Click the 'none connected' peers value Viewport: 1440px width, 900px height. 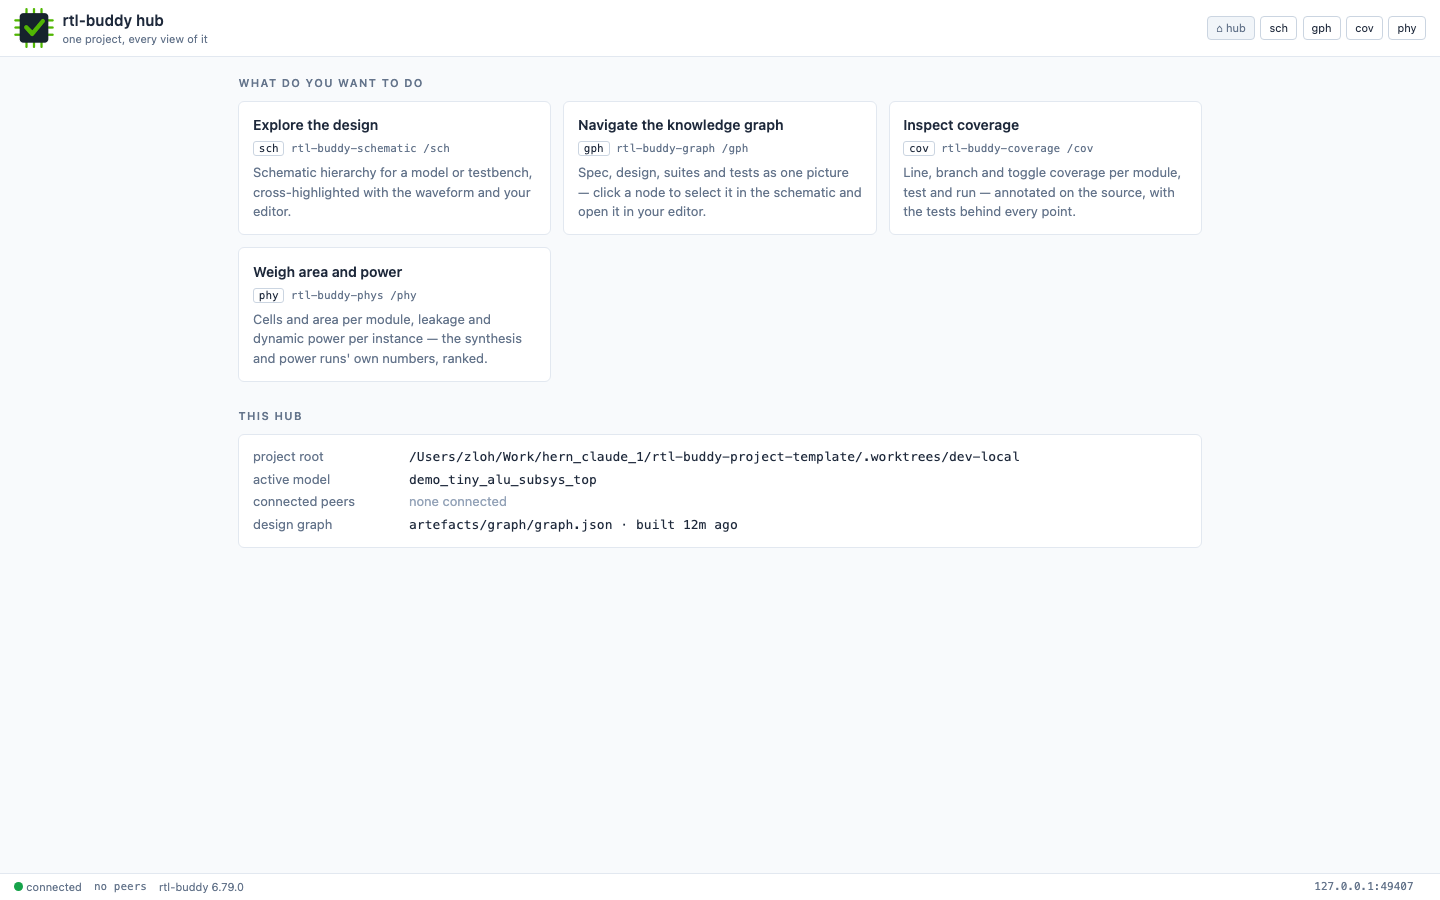[x=458, y=502]
